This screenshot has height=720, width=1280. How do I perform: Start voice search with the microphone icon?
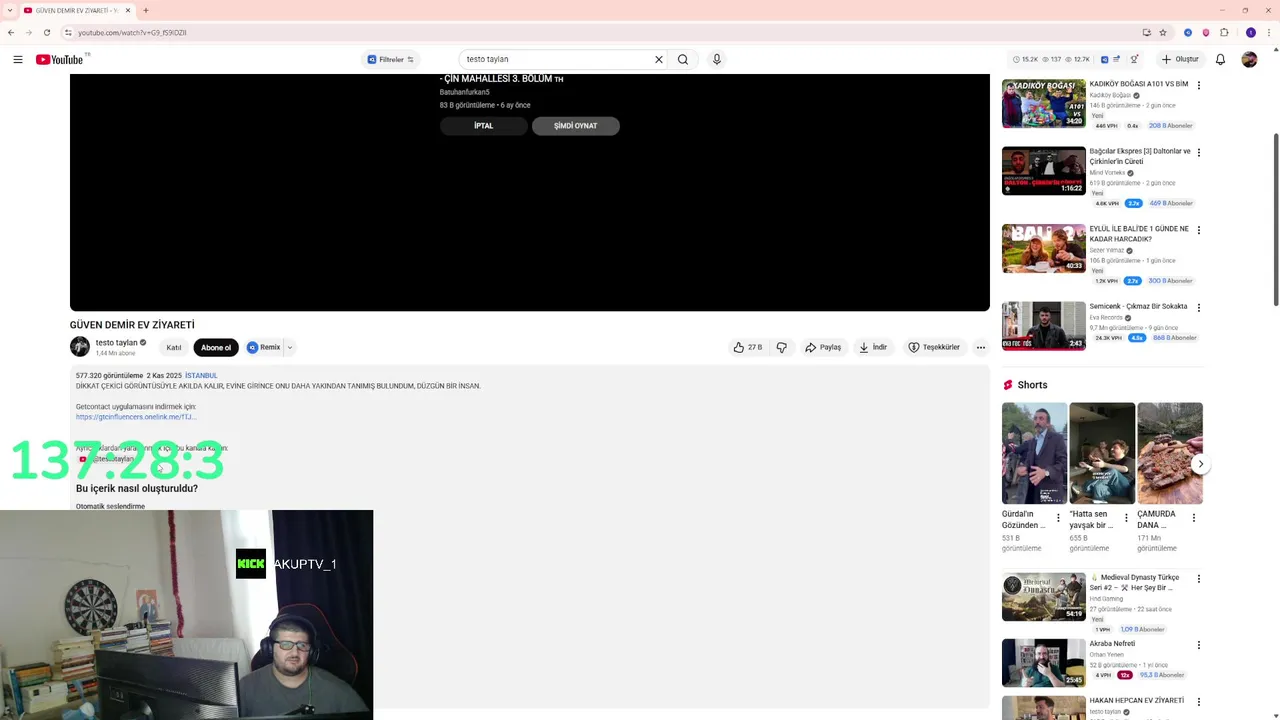pos(716,59)
